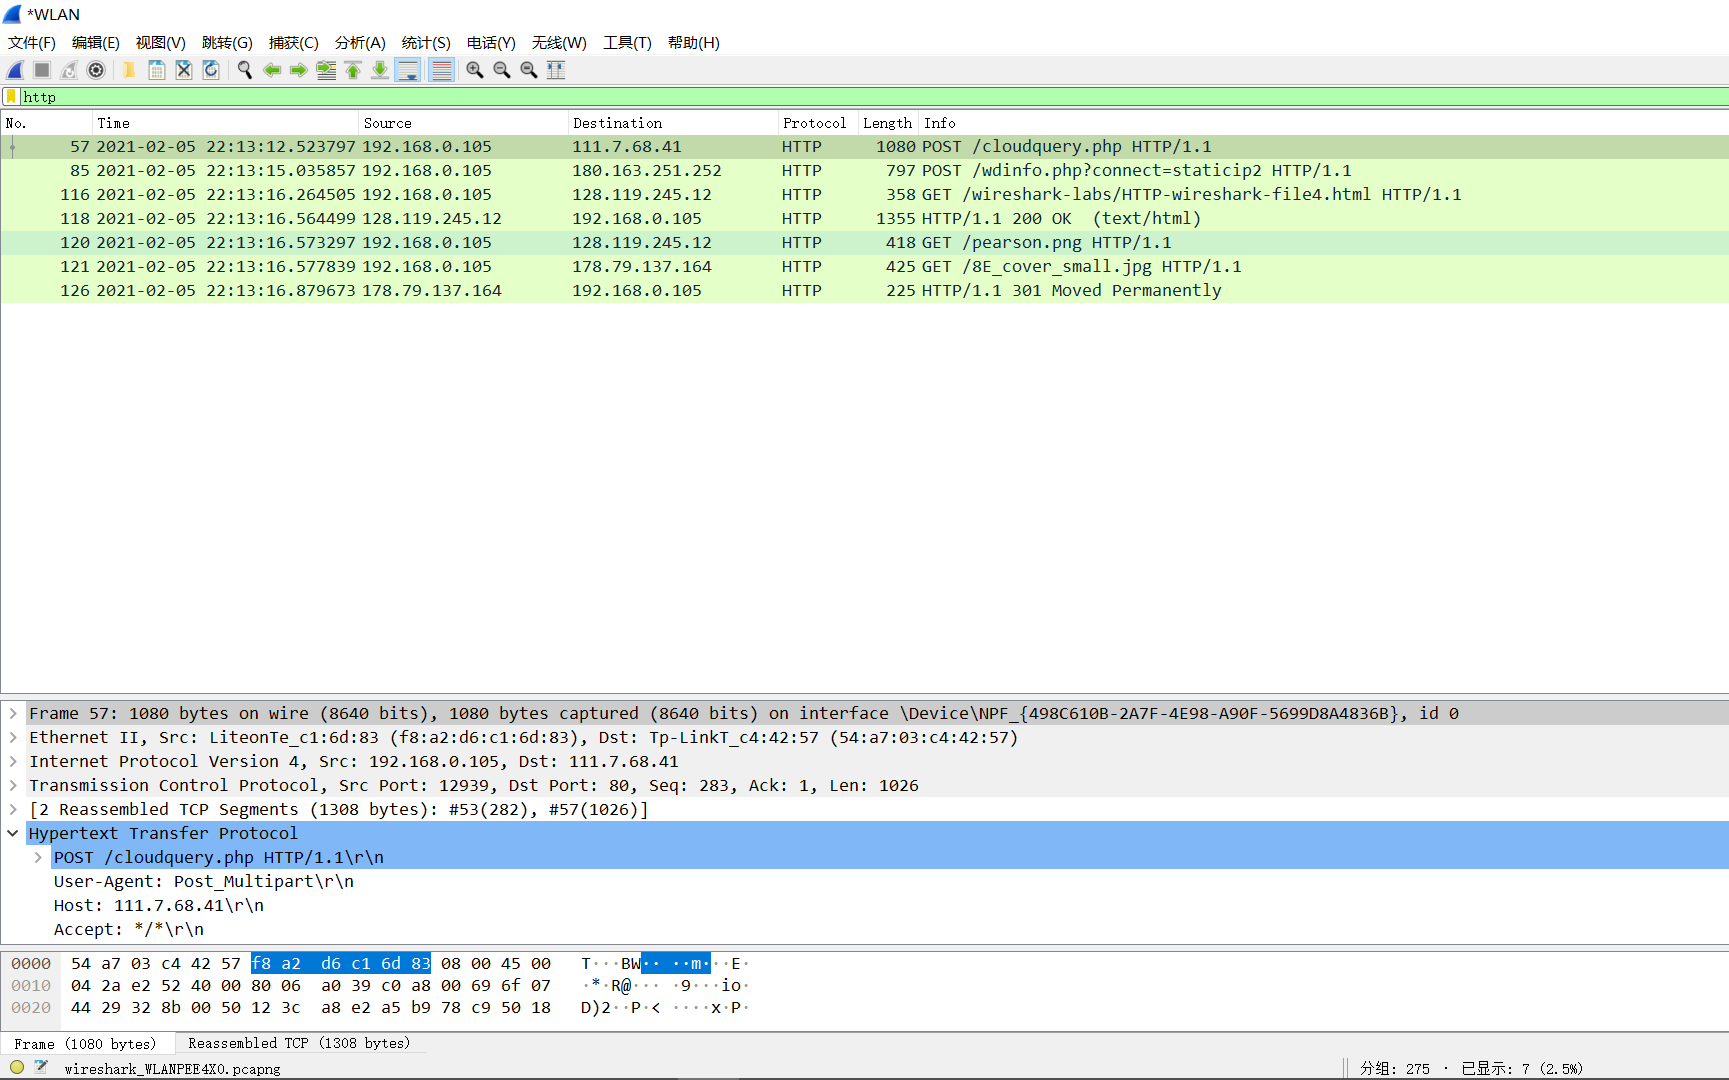Viewport: 1729px width, 1080px height.
Task: Jump to the first packet icon
Action: (x=353, y=70)
